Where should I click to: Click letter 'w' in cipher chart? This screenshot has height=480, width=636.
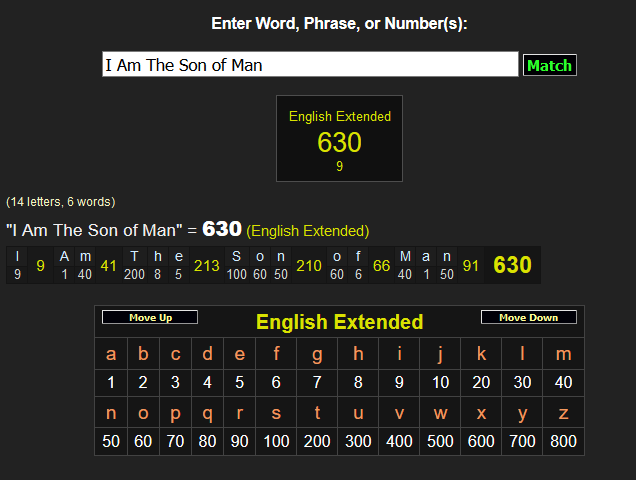441,412
